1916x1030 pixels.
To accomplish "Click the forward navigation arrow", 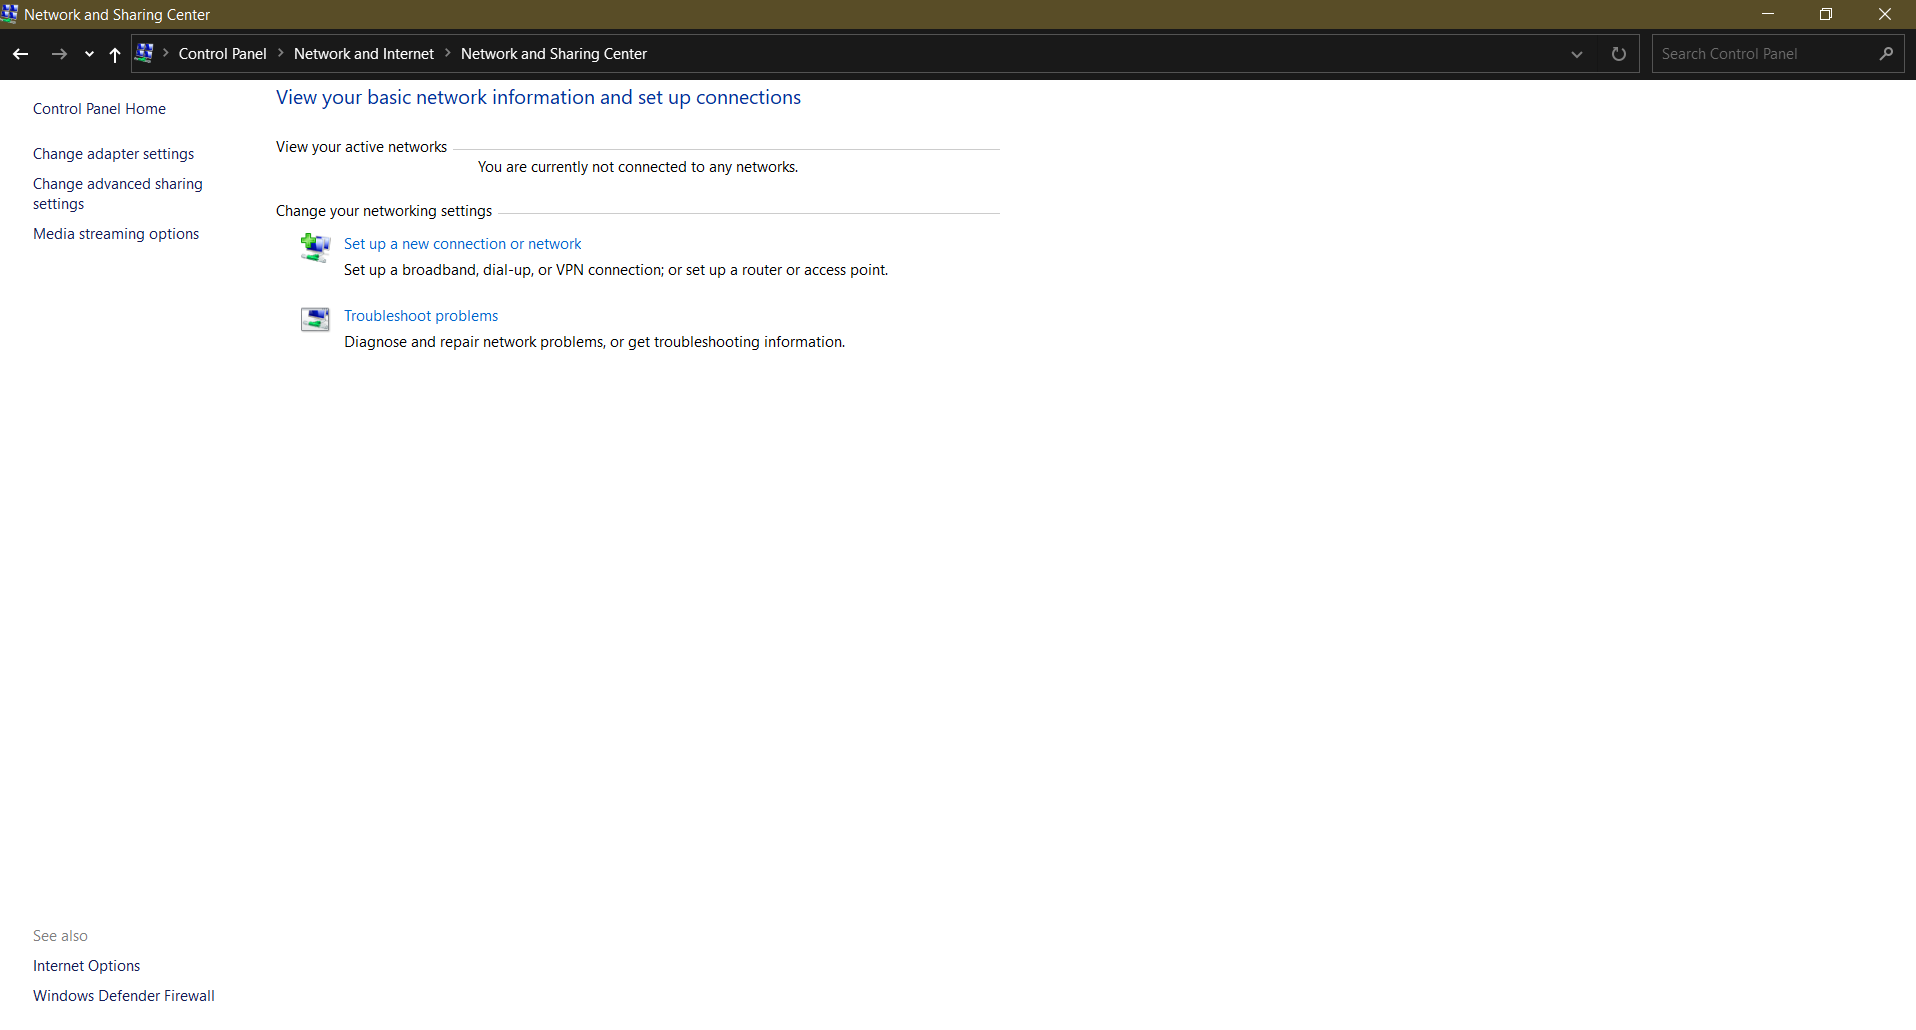I will pyautogui.click(x=59, y=54).
